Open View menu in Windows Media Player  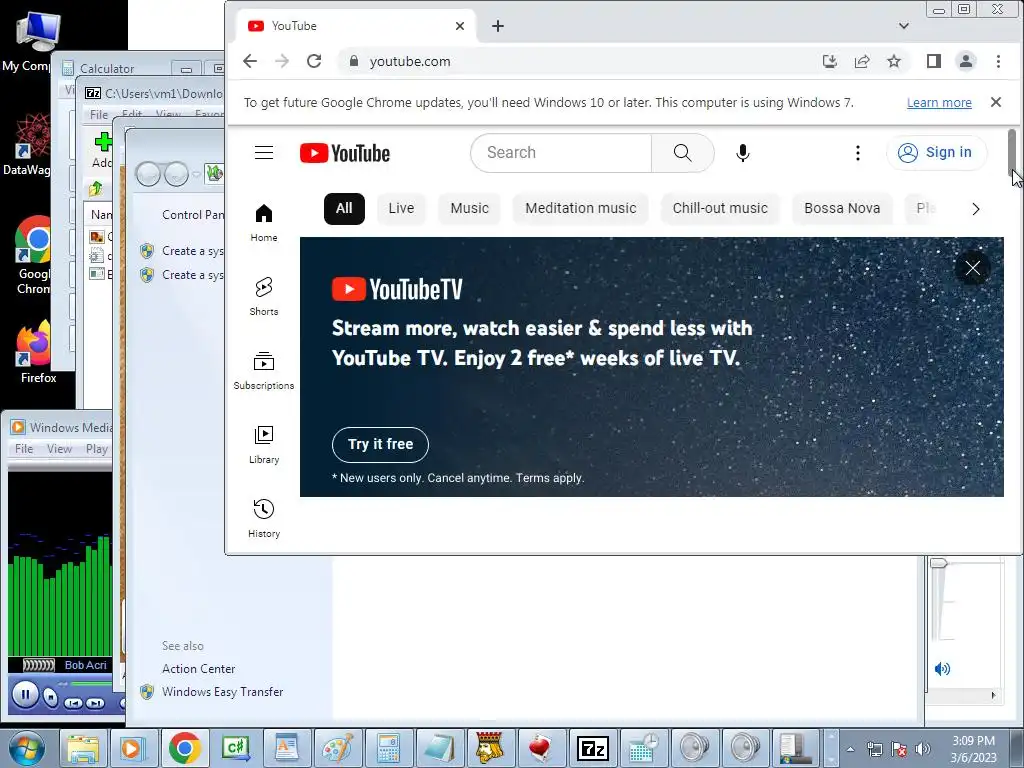(x=59, y=449)
